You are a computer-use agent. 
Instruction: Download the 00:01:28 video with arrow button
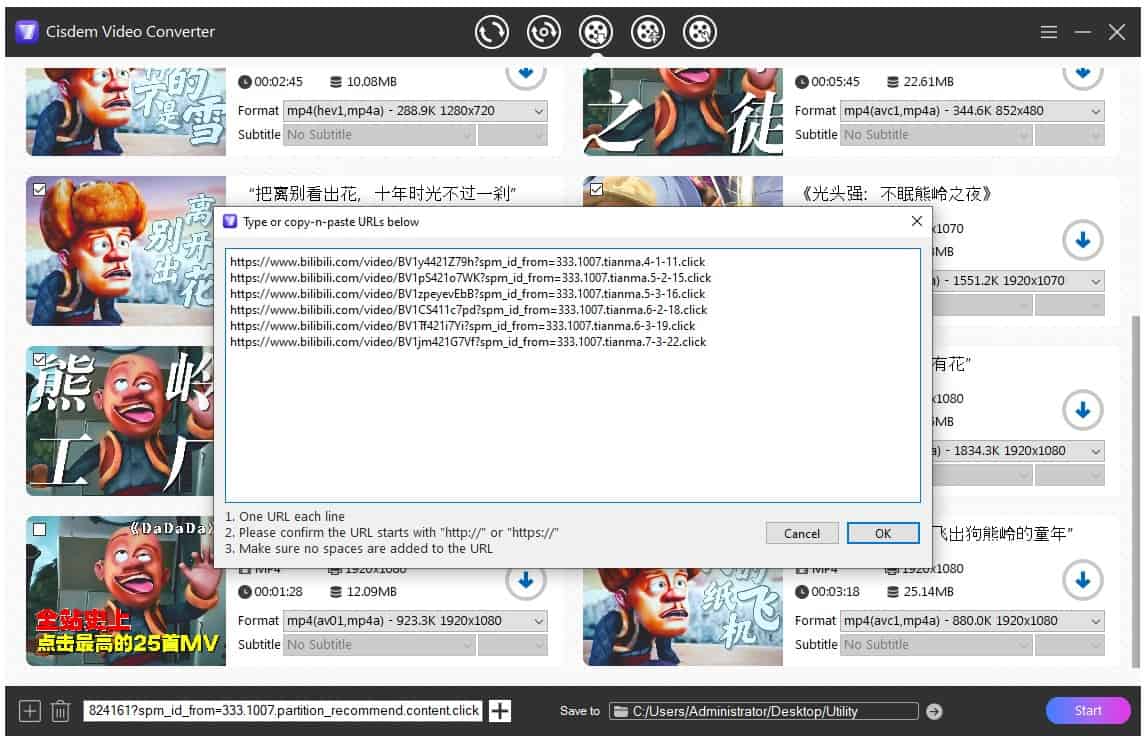(525, 582)
